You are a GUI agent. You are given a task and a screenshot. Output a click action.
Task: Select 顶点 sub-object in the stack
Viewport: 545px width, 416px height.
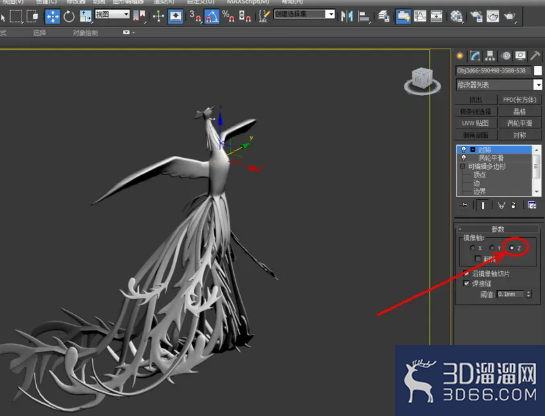[x=480, y=175]
